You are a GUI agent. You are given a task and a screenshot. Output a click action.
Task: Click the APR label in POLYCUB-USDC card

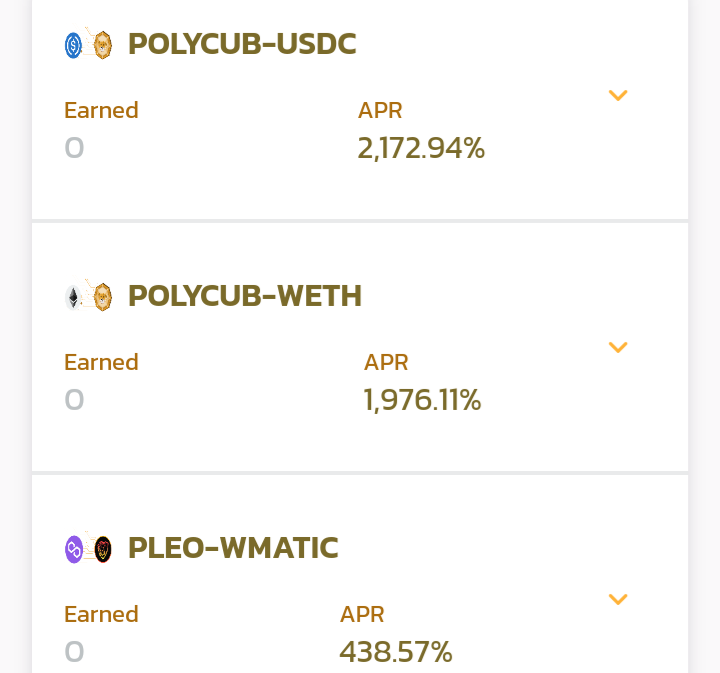pos(380,111)
